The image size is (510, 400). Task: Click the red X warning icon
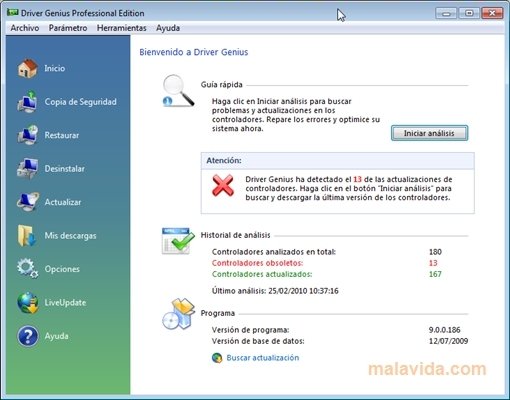pyautogui.click(x=223, y=185)
